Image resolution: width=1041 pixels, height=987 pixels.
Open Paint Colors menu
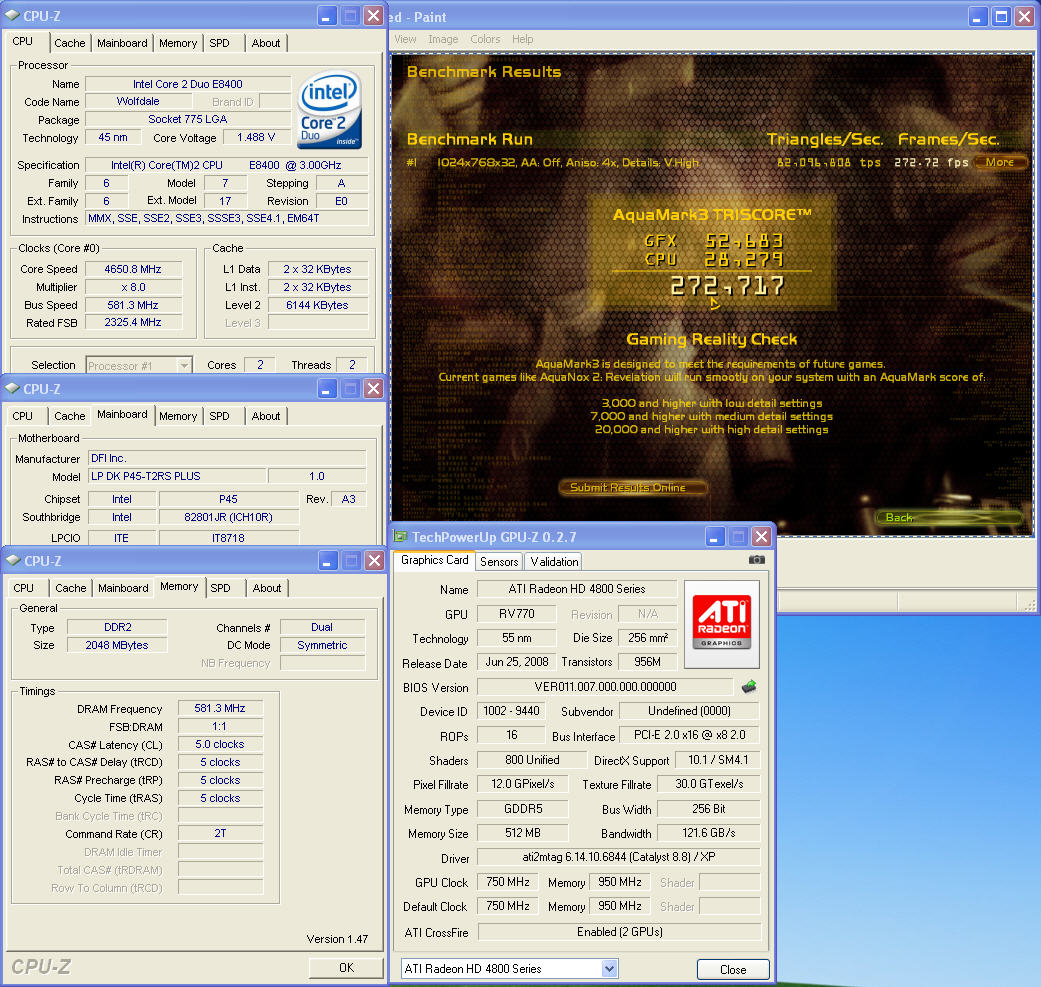pyautogui.click(x=485, y=39)
